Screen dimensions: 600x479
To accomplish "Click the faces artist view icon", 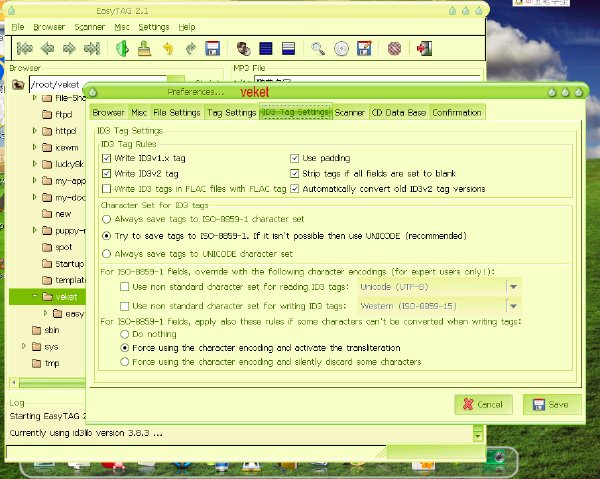I will [243, 49].
